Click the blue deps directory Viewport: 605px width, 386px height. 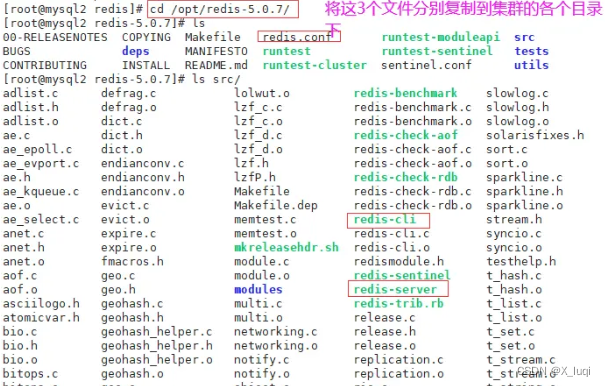[135, 51]
